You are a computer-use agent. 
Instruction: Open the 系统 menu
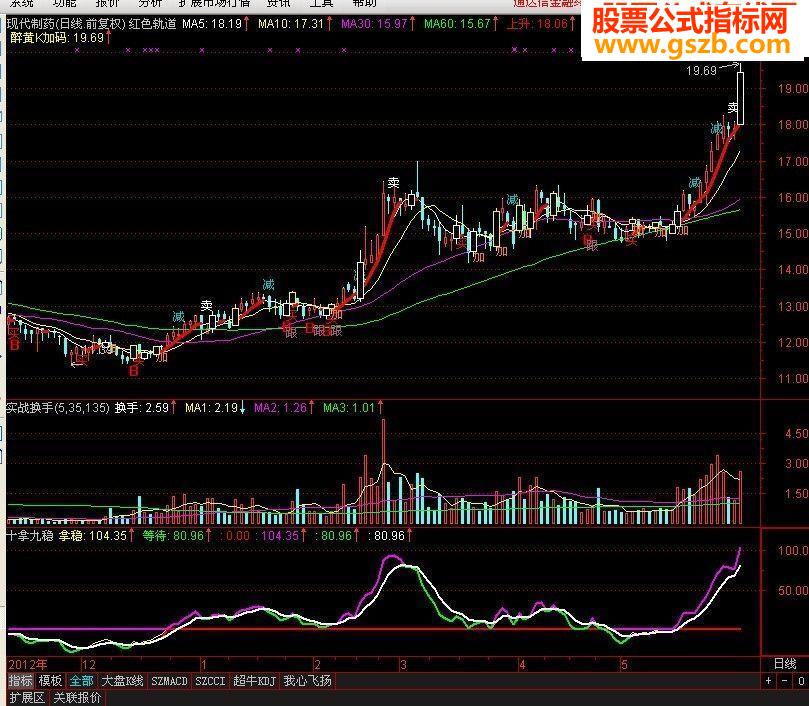(22, 3)
